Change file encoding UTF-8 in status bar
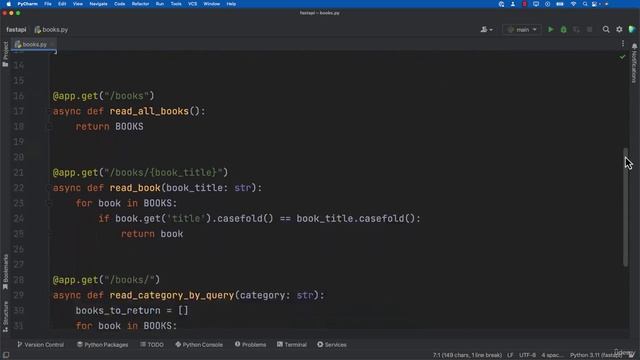This screenshot has height=360, width=640. click(x=527, y=355)
